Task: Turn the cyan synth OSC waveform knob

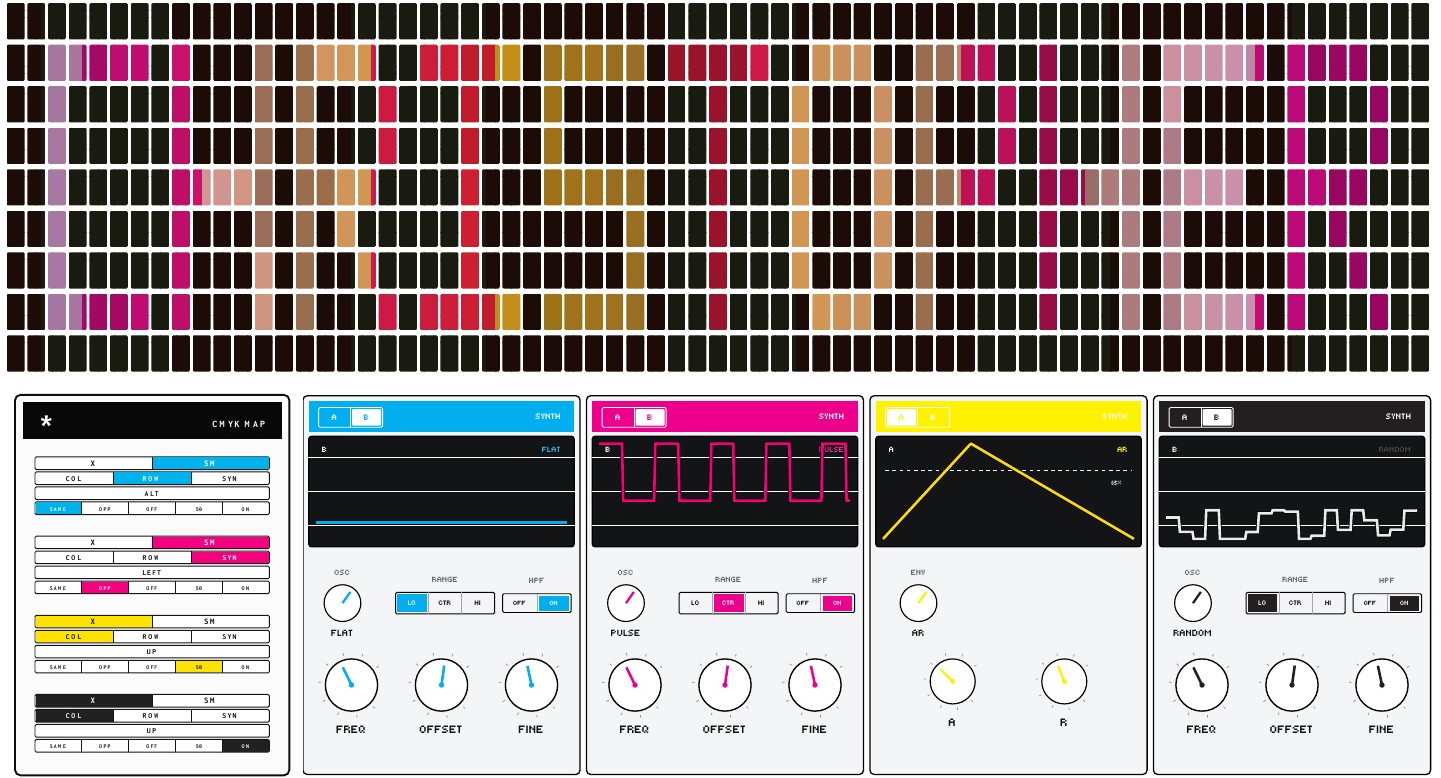Action: pos(343,603)
